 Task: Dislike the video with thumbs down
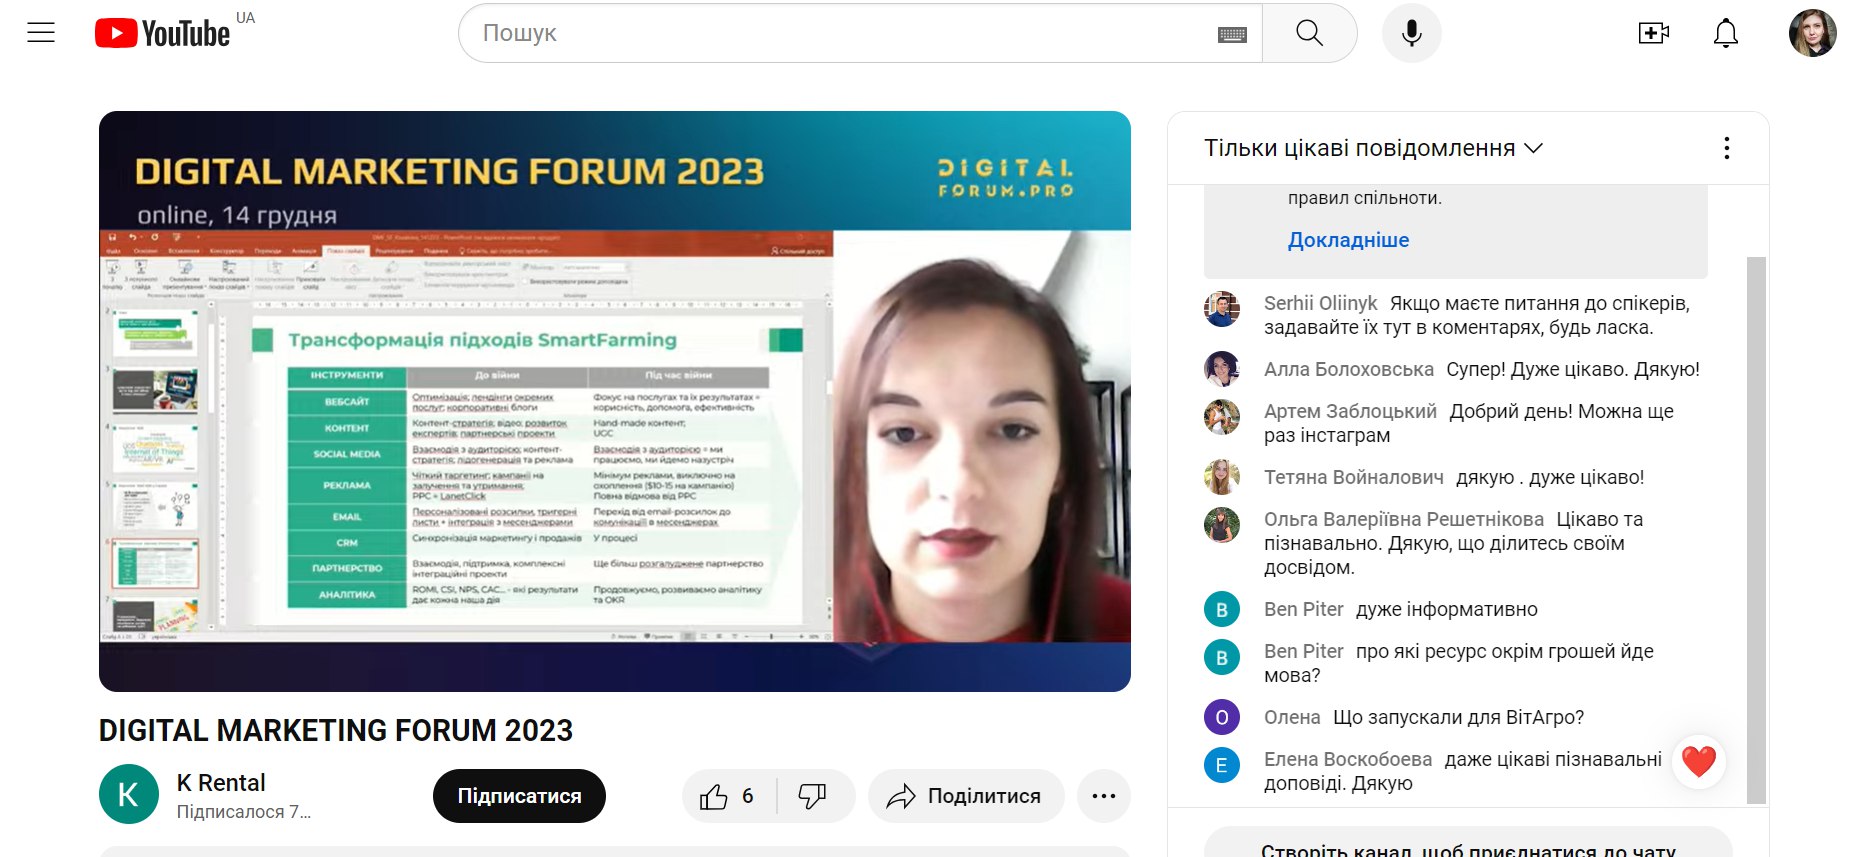tap(812, 796)
